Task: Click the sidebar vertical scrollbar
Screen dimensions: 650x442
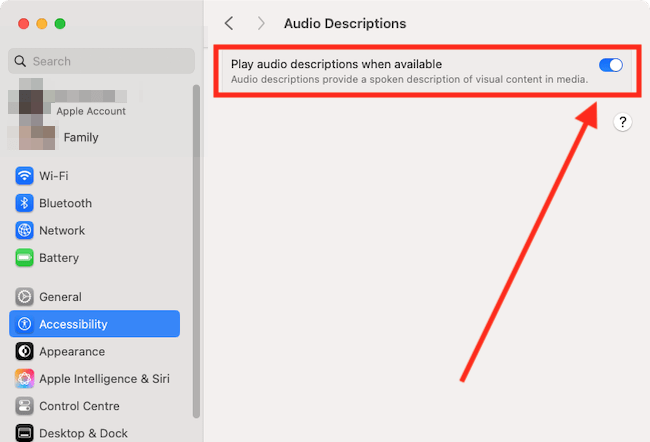Action: pos(196,250)
